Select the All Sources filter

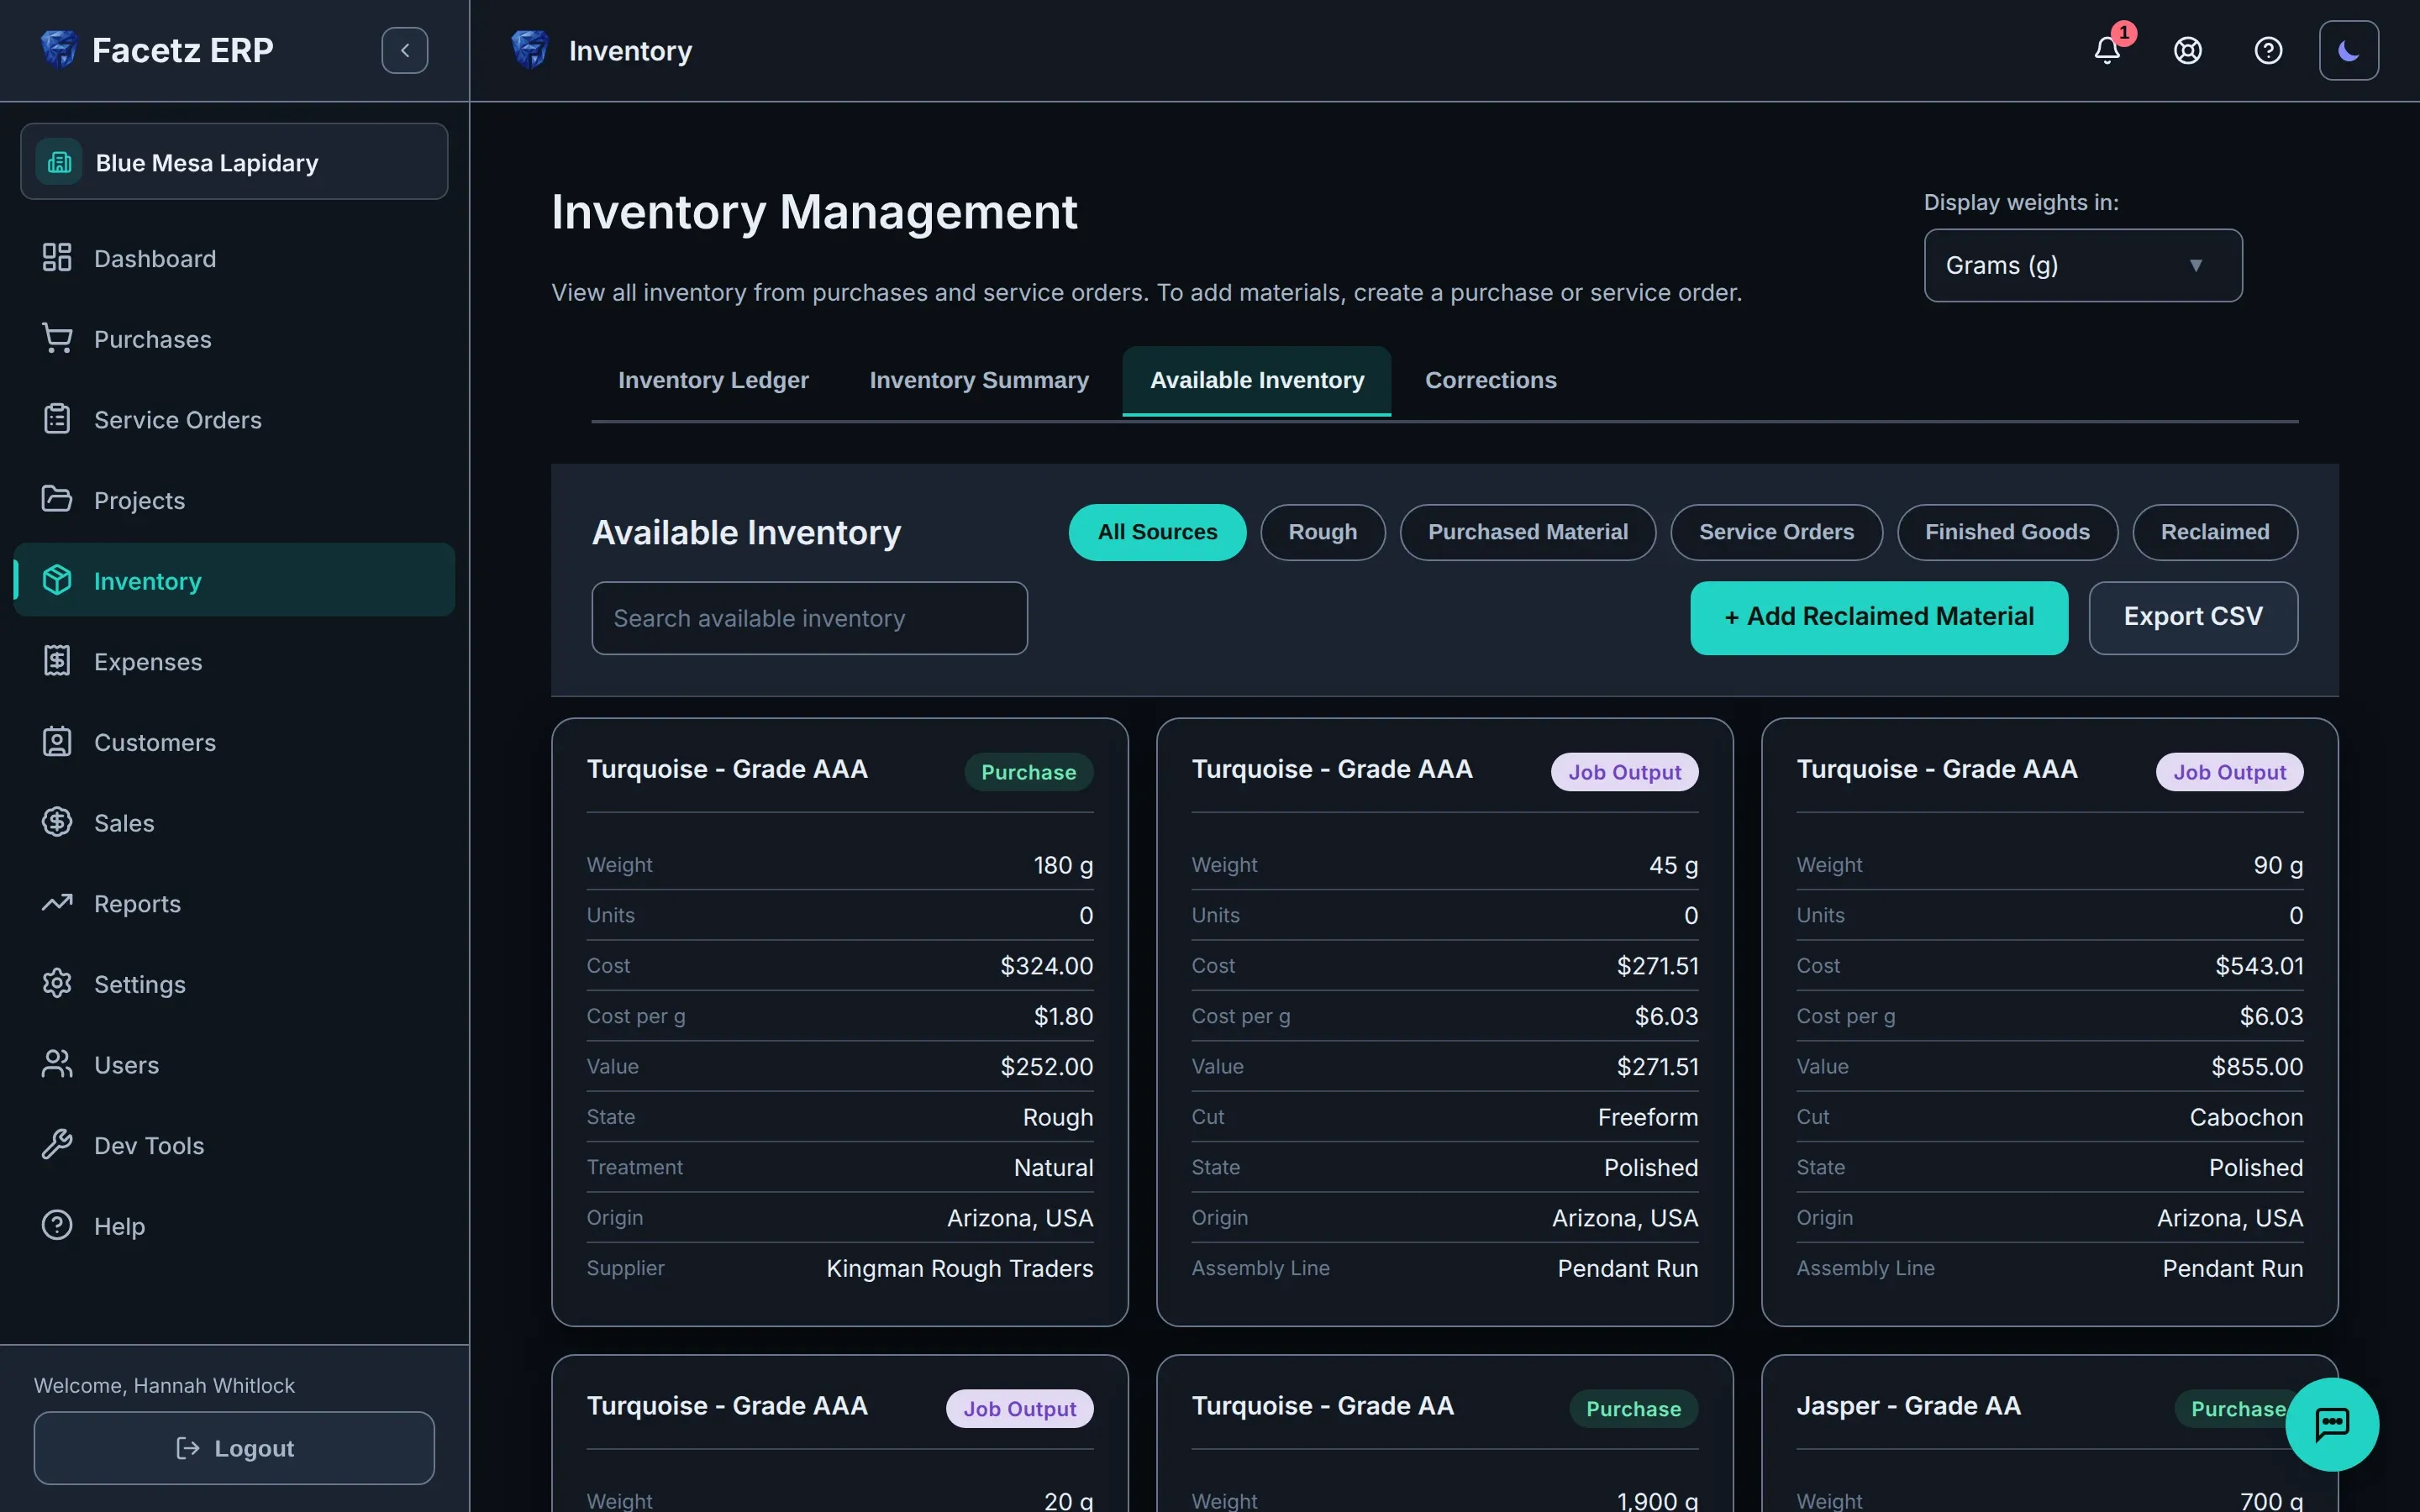coord(1157,532)
